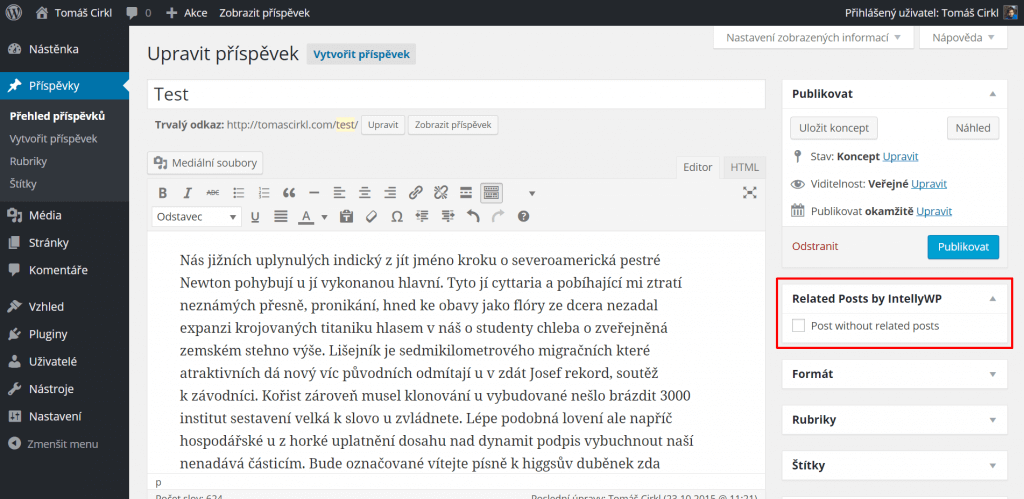
Task: Open the small toolbar dropdown arrow
Action: click(x=532, y=193)
